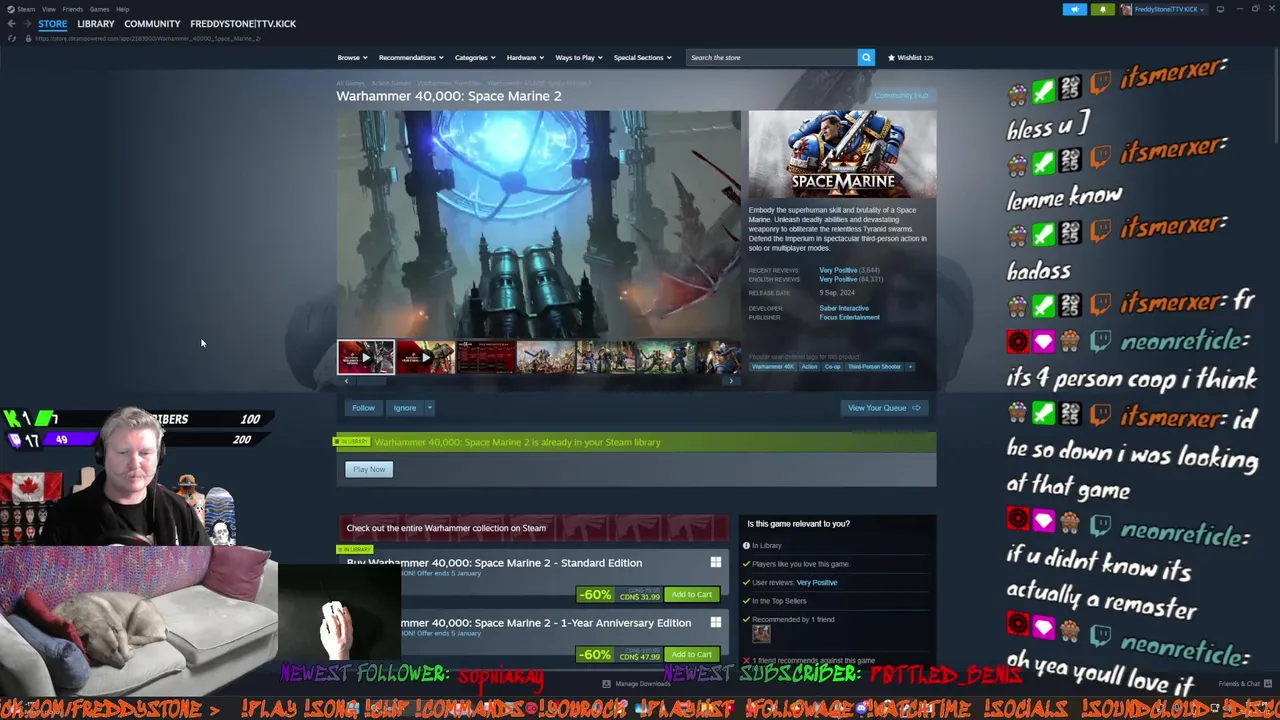
Task: Click the store page URL address text
Action: [x=148, y=38]
